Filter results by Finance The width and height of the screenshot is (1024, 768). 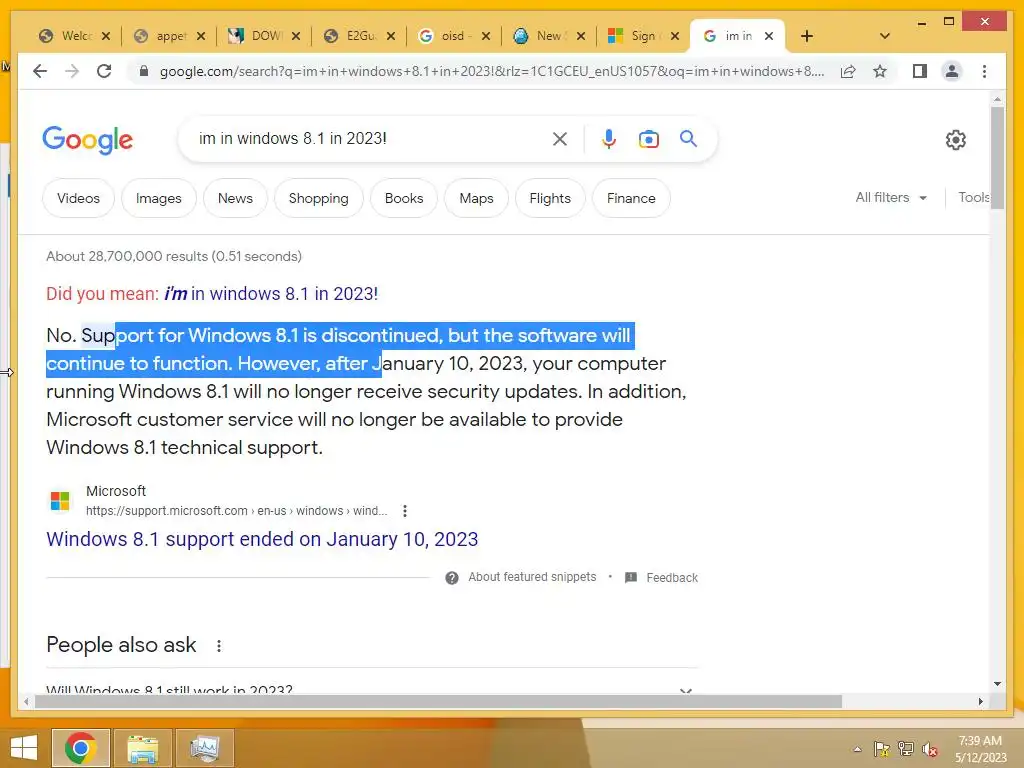click(x=631, y=198)
